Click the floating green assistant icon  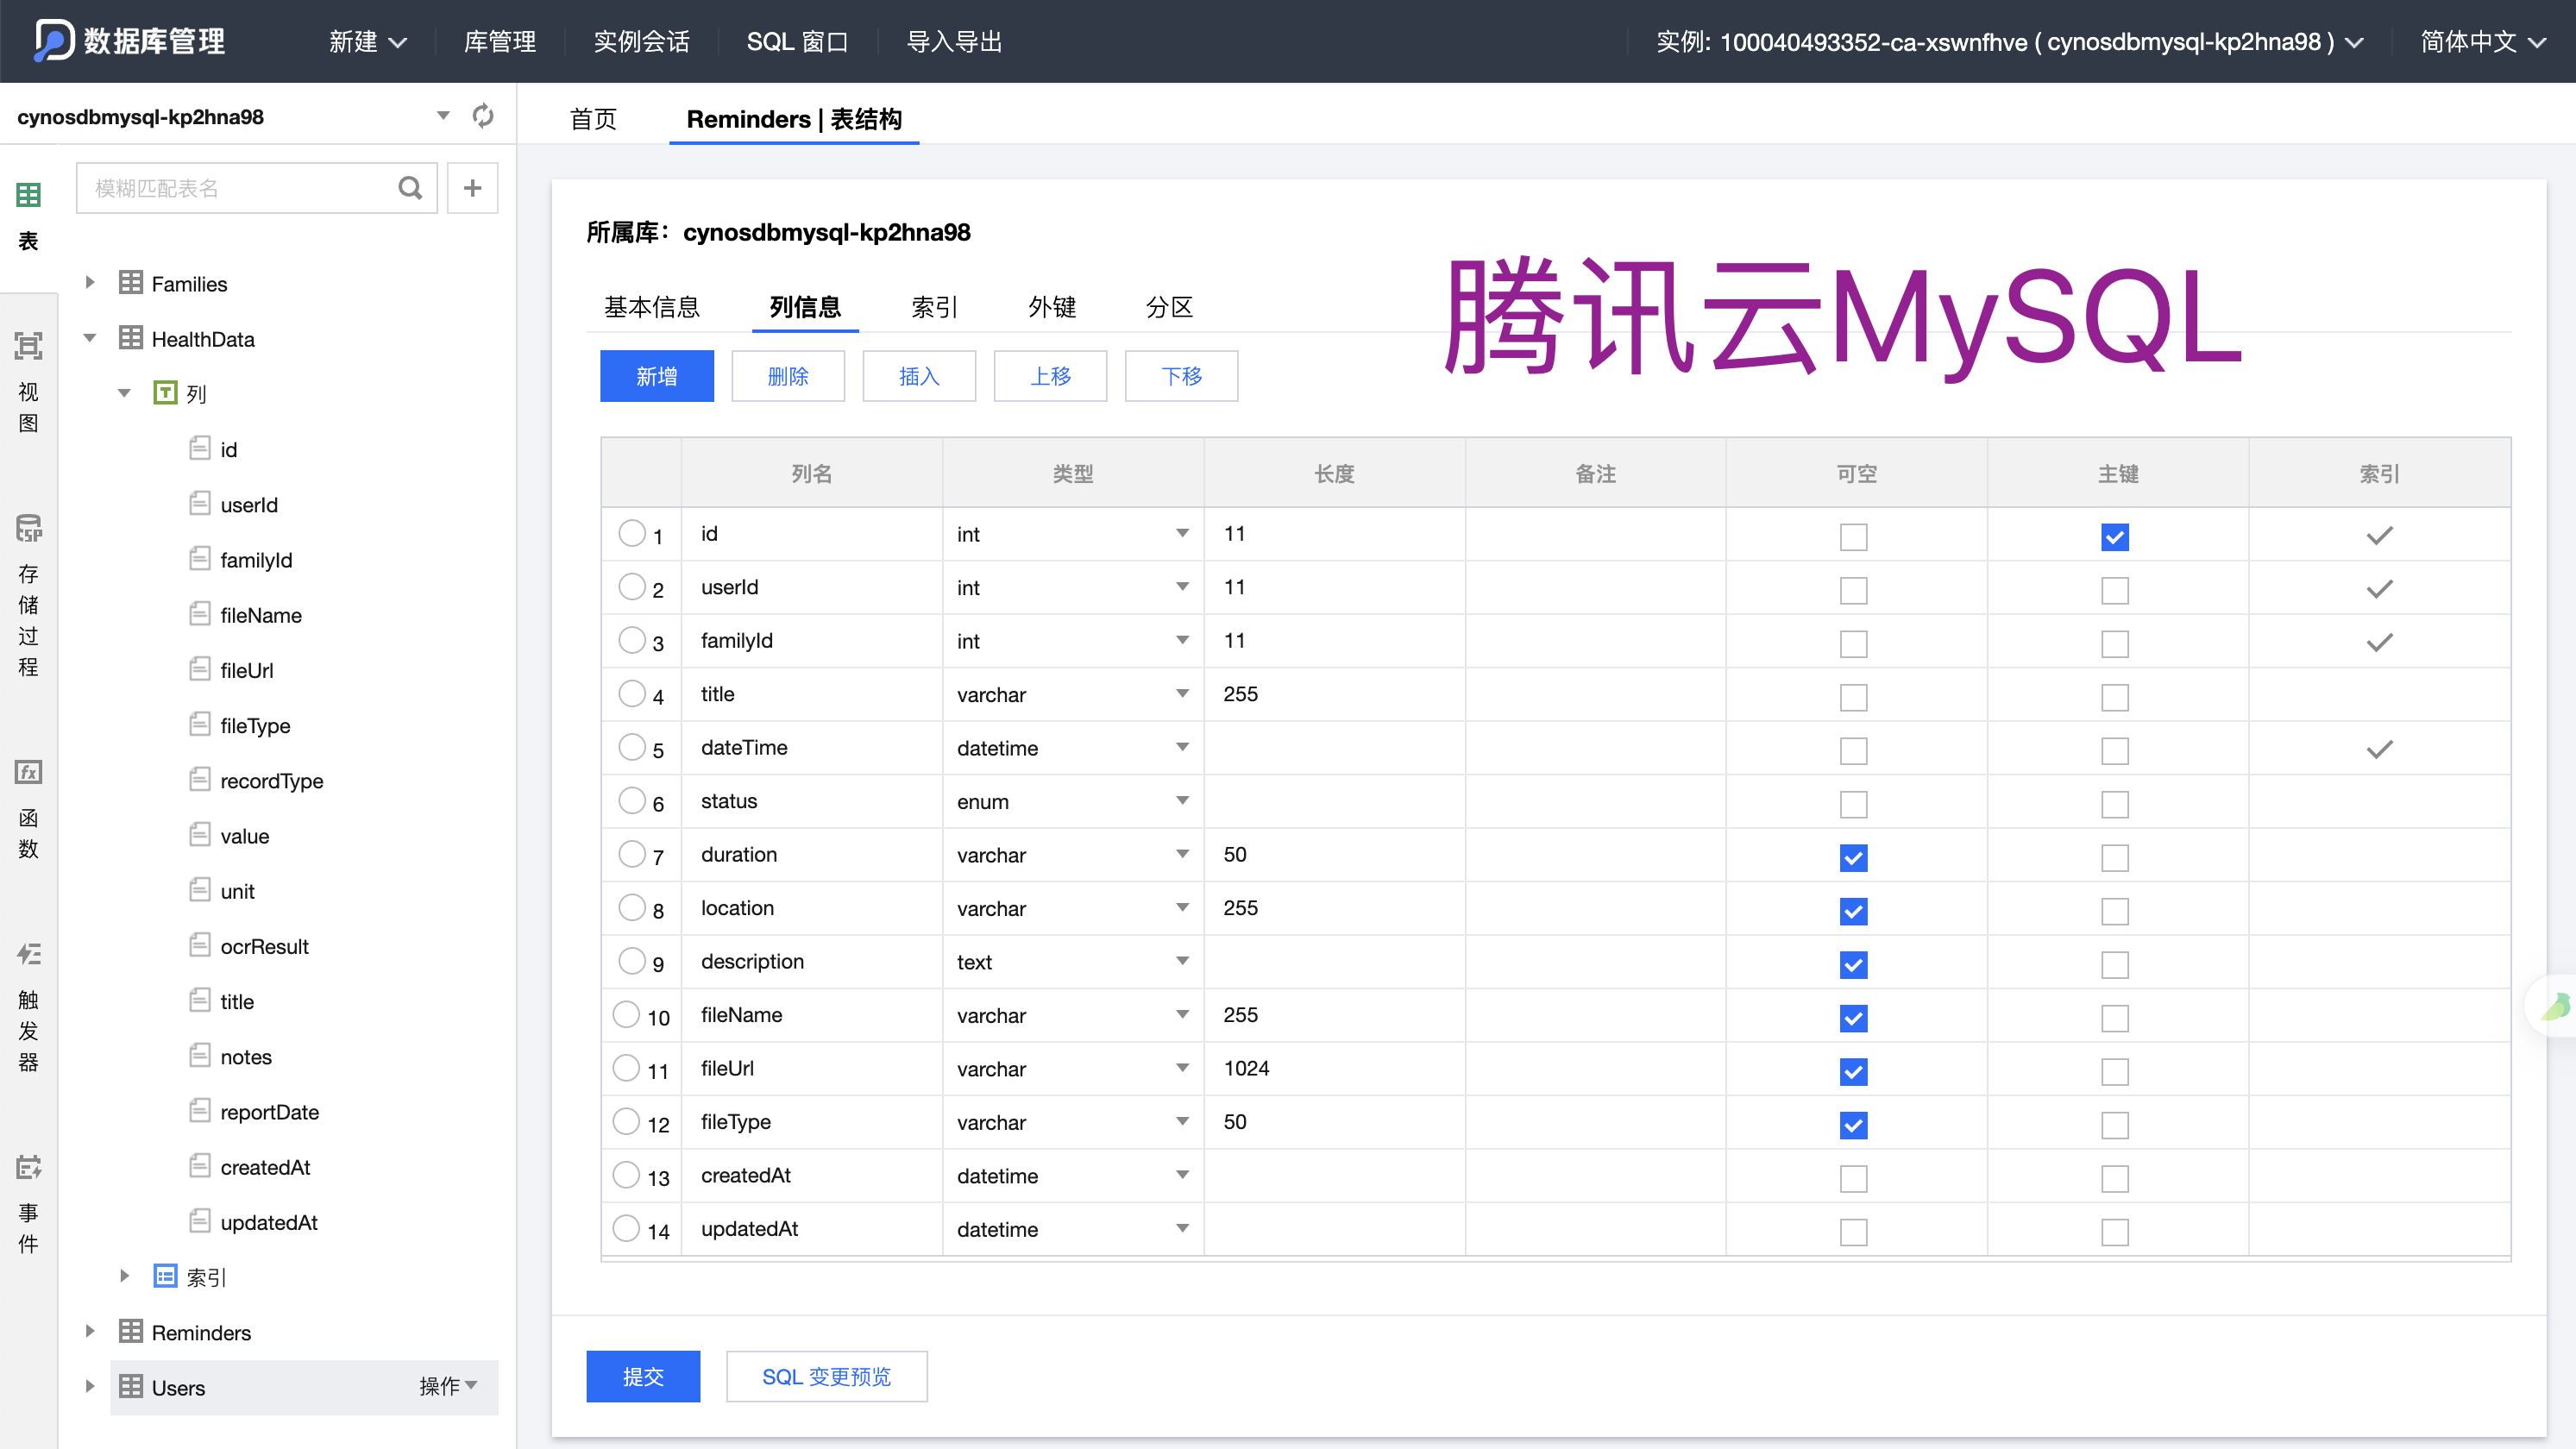pyautogui.click(x=2555, y=1006)
